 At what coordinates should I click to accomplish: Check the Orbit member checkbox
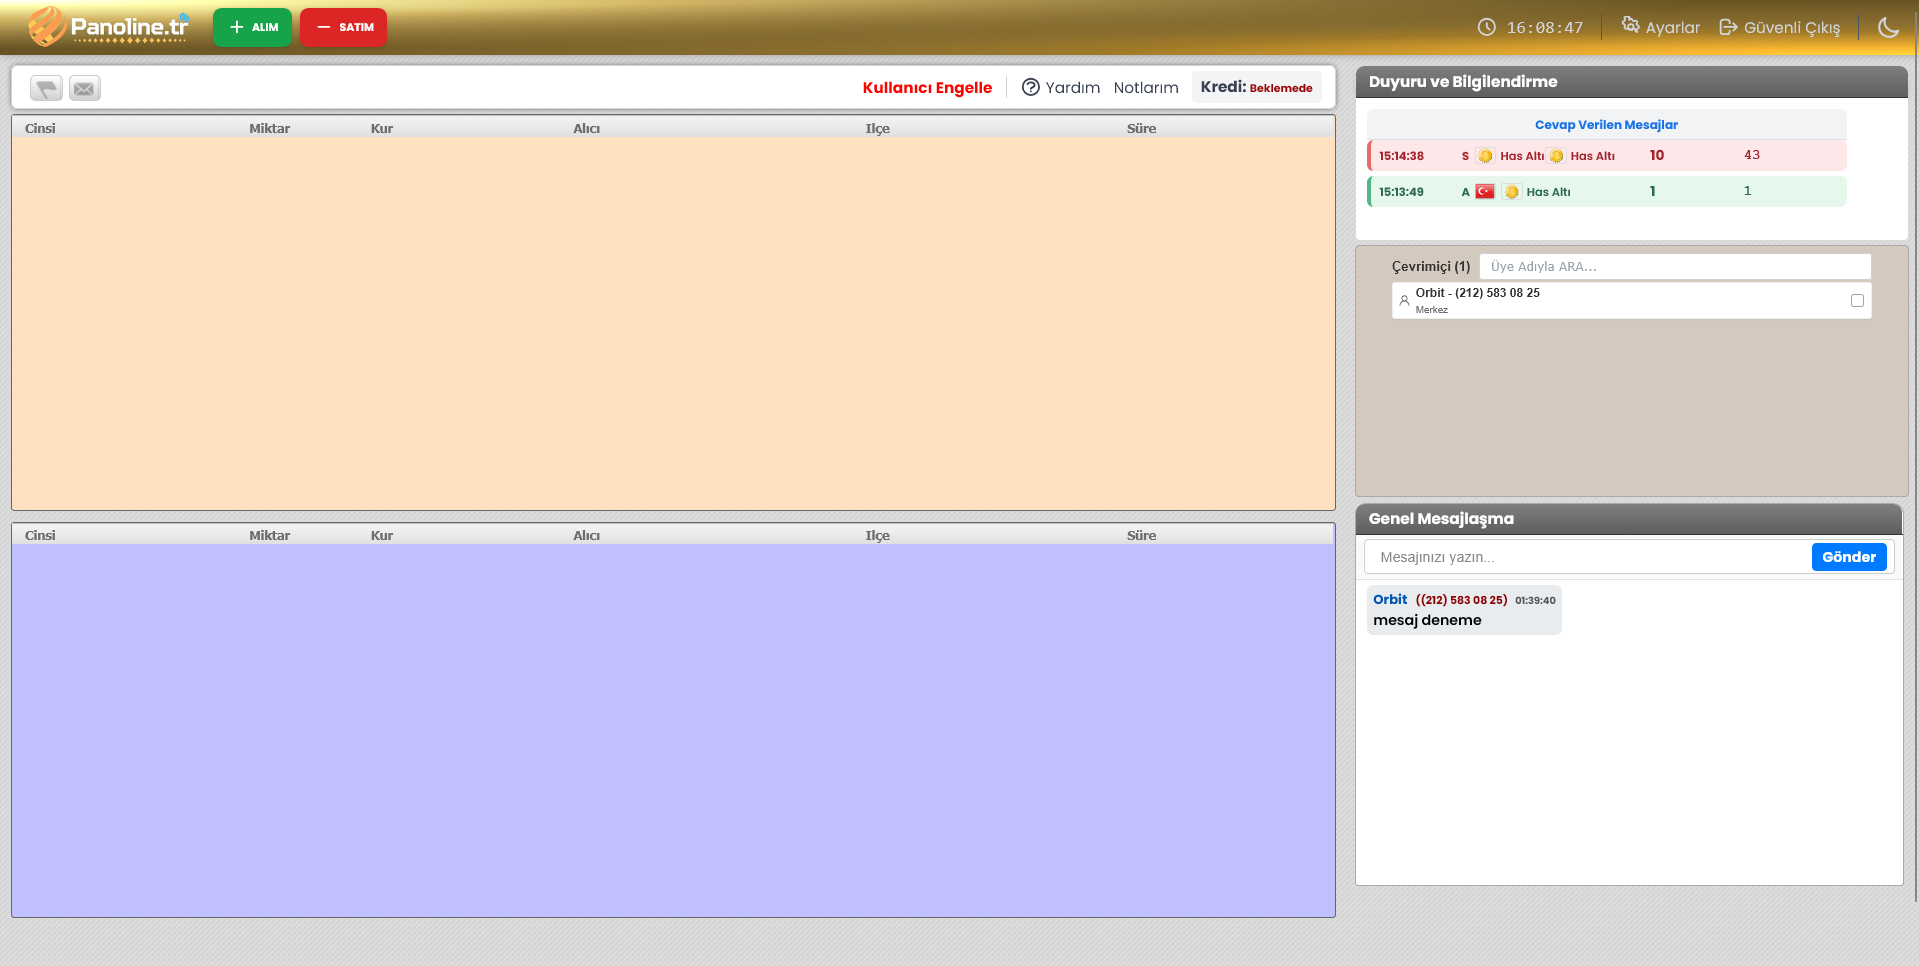(x=1857, y=300)
